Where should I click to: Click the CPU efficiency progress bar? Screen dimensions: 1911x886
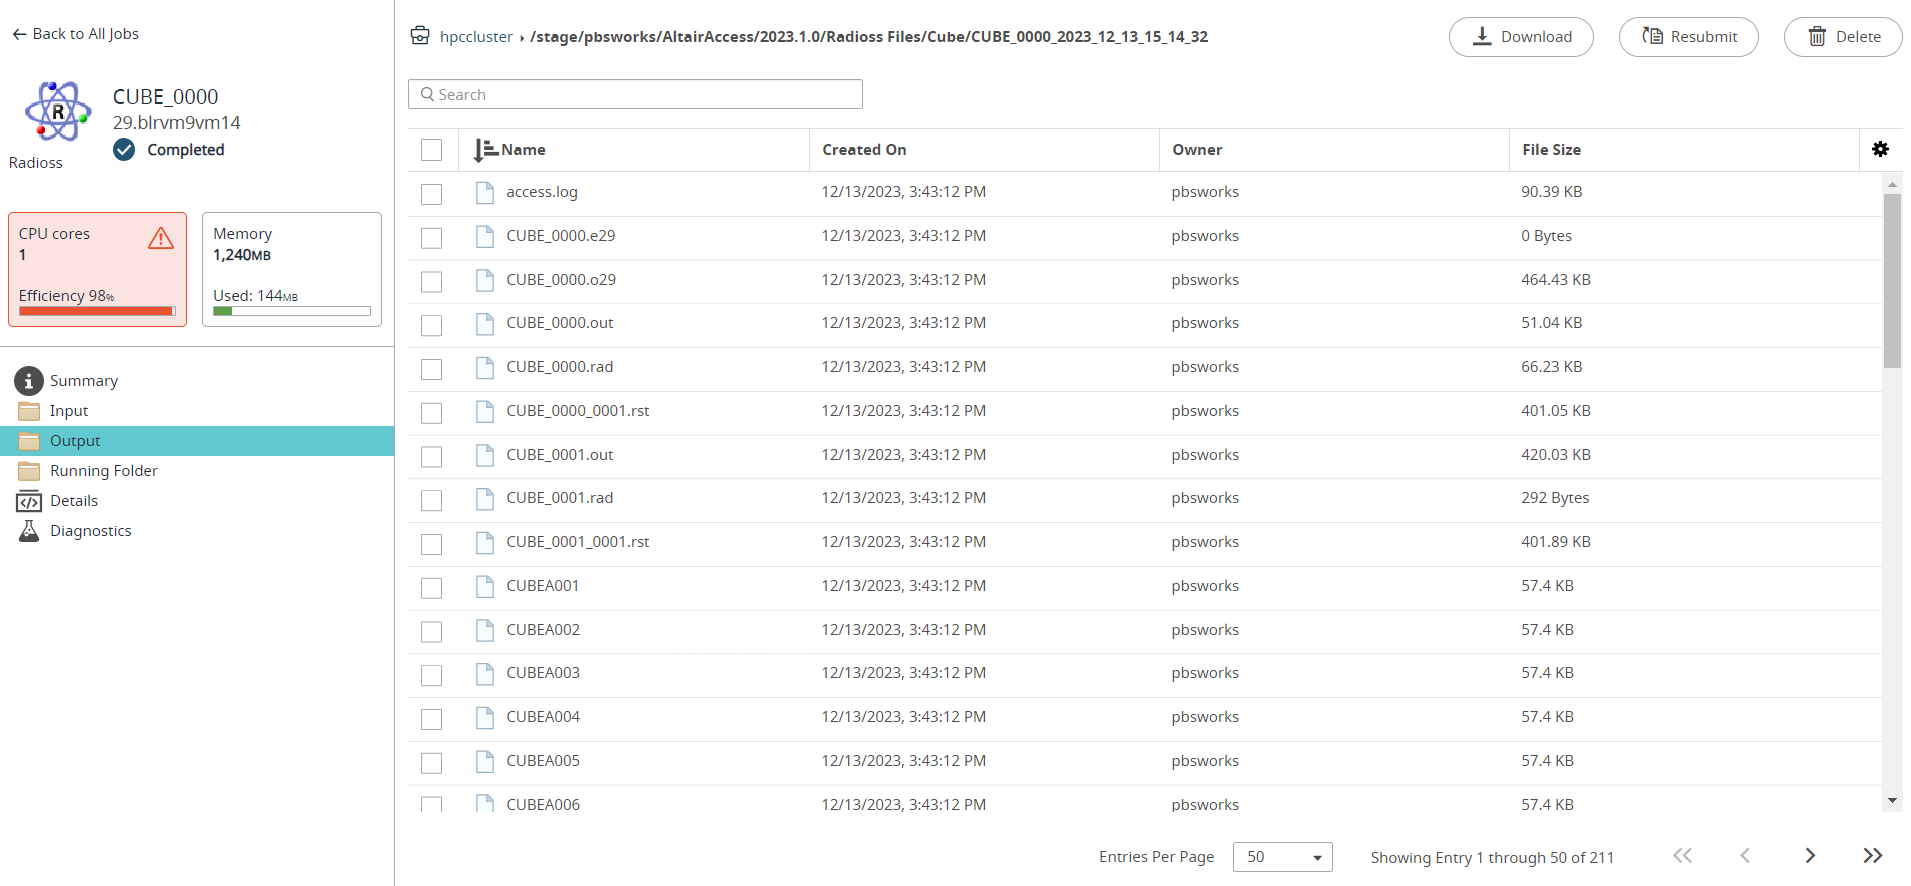(x=97, y=311)
